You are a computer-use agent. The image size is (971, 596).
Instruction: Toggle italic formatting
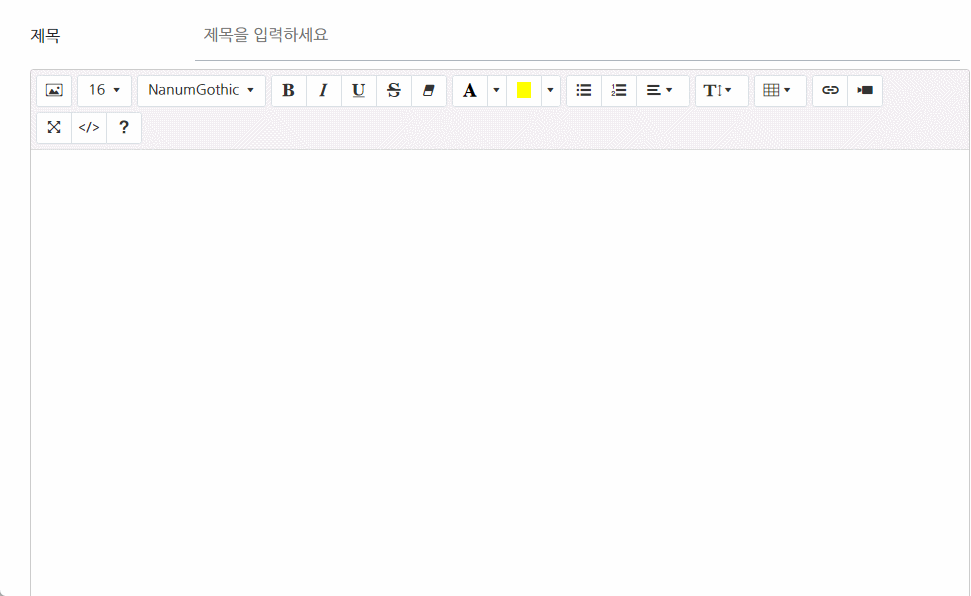point(323,90)
